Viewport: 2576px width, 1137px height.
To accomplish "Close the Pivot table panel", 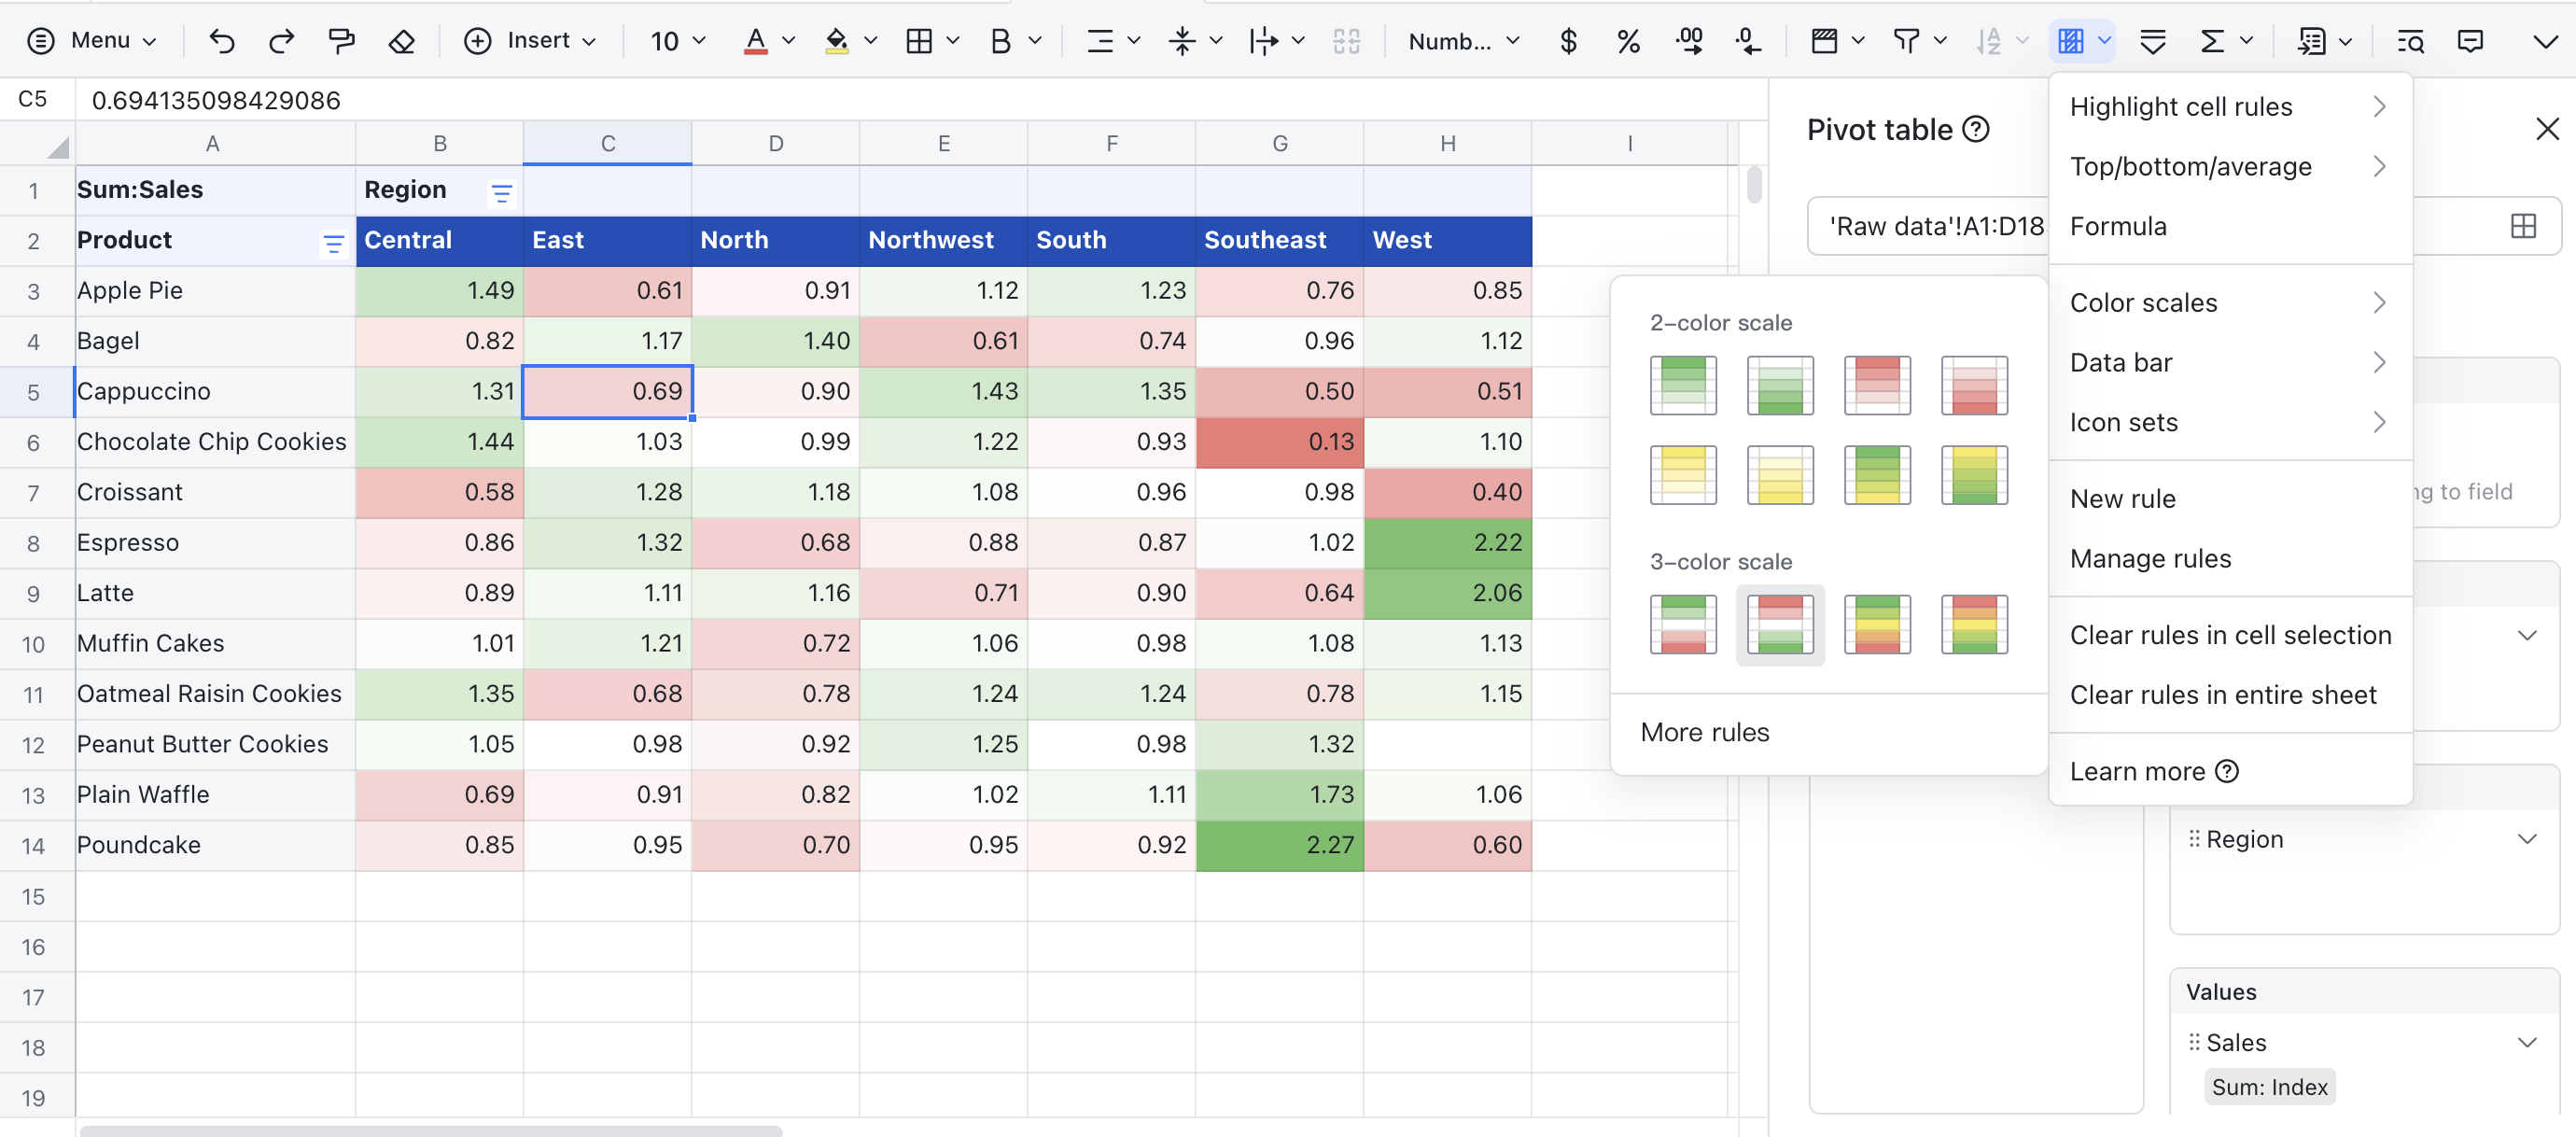I will [2548, 128].
